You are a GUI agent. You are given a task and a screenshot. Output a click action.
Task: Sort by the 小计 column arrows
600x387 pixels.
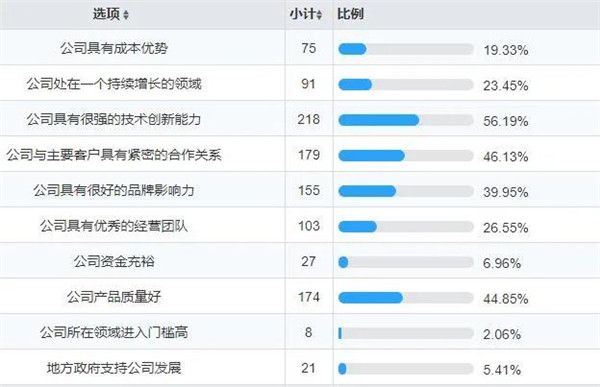pyautogui.click(x=319, y=15)
